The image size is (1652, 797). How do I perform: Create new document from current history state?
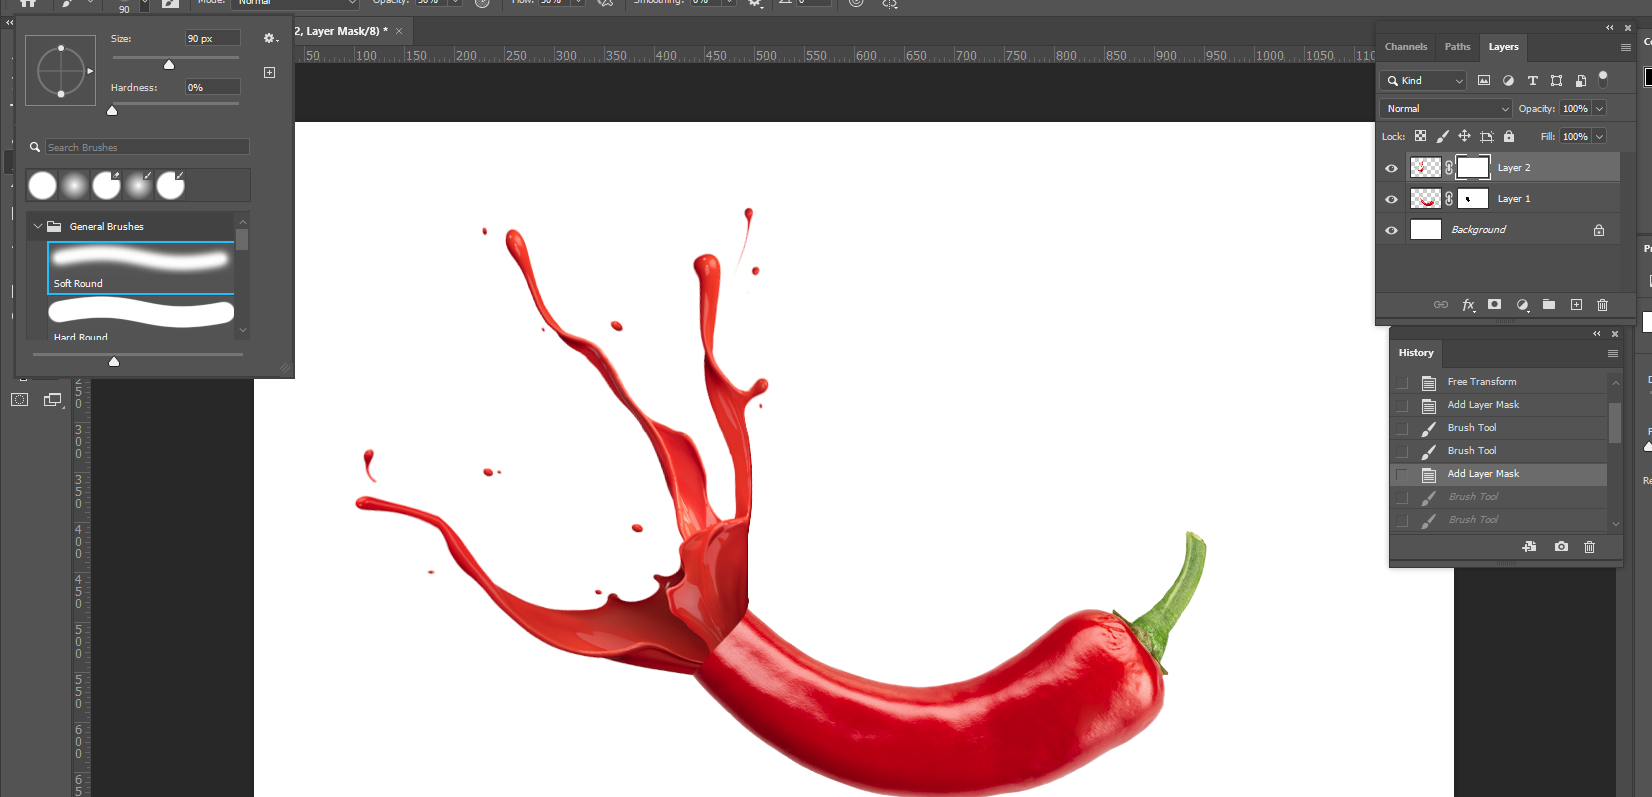(x=1529, y=547)
